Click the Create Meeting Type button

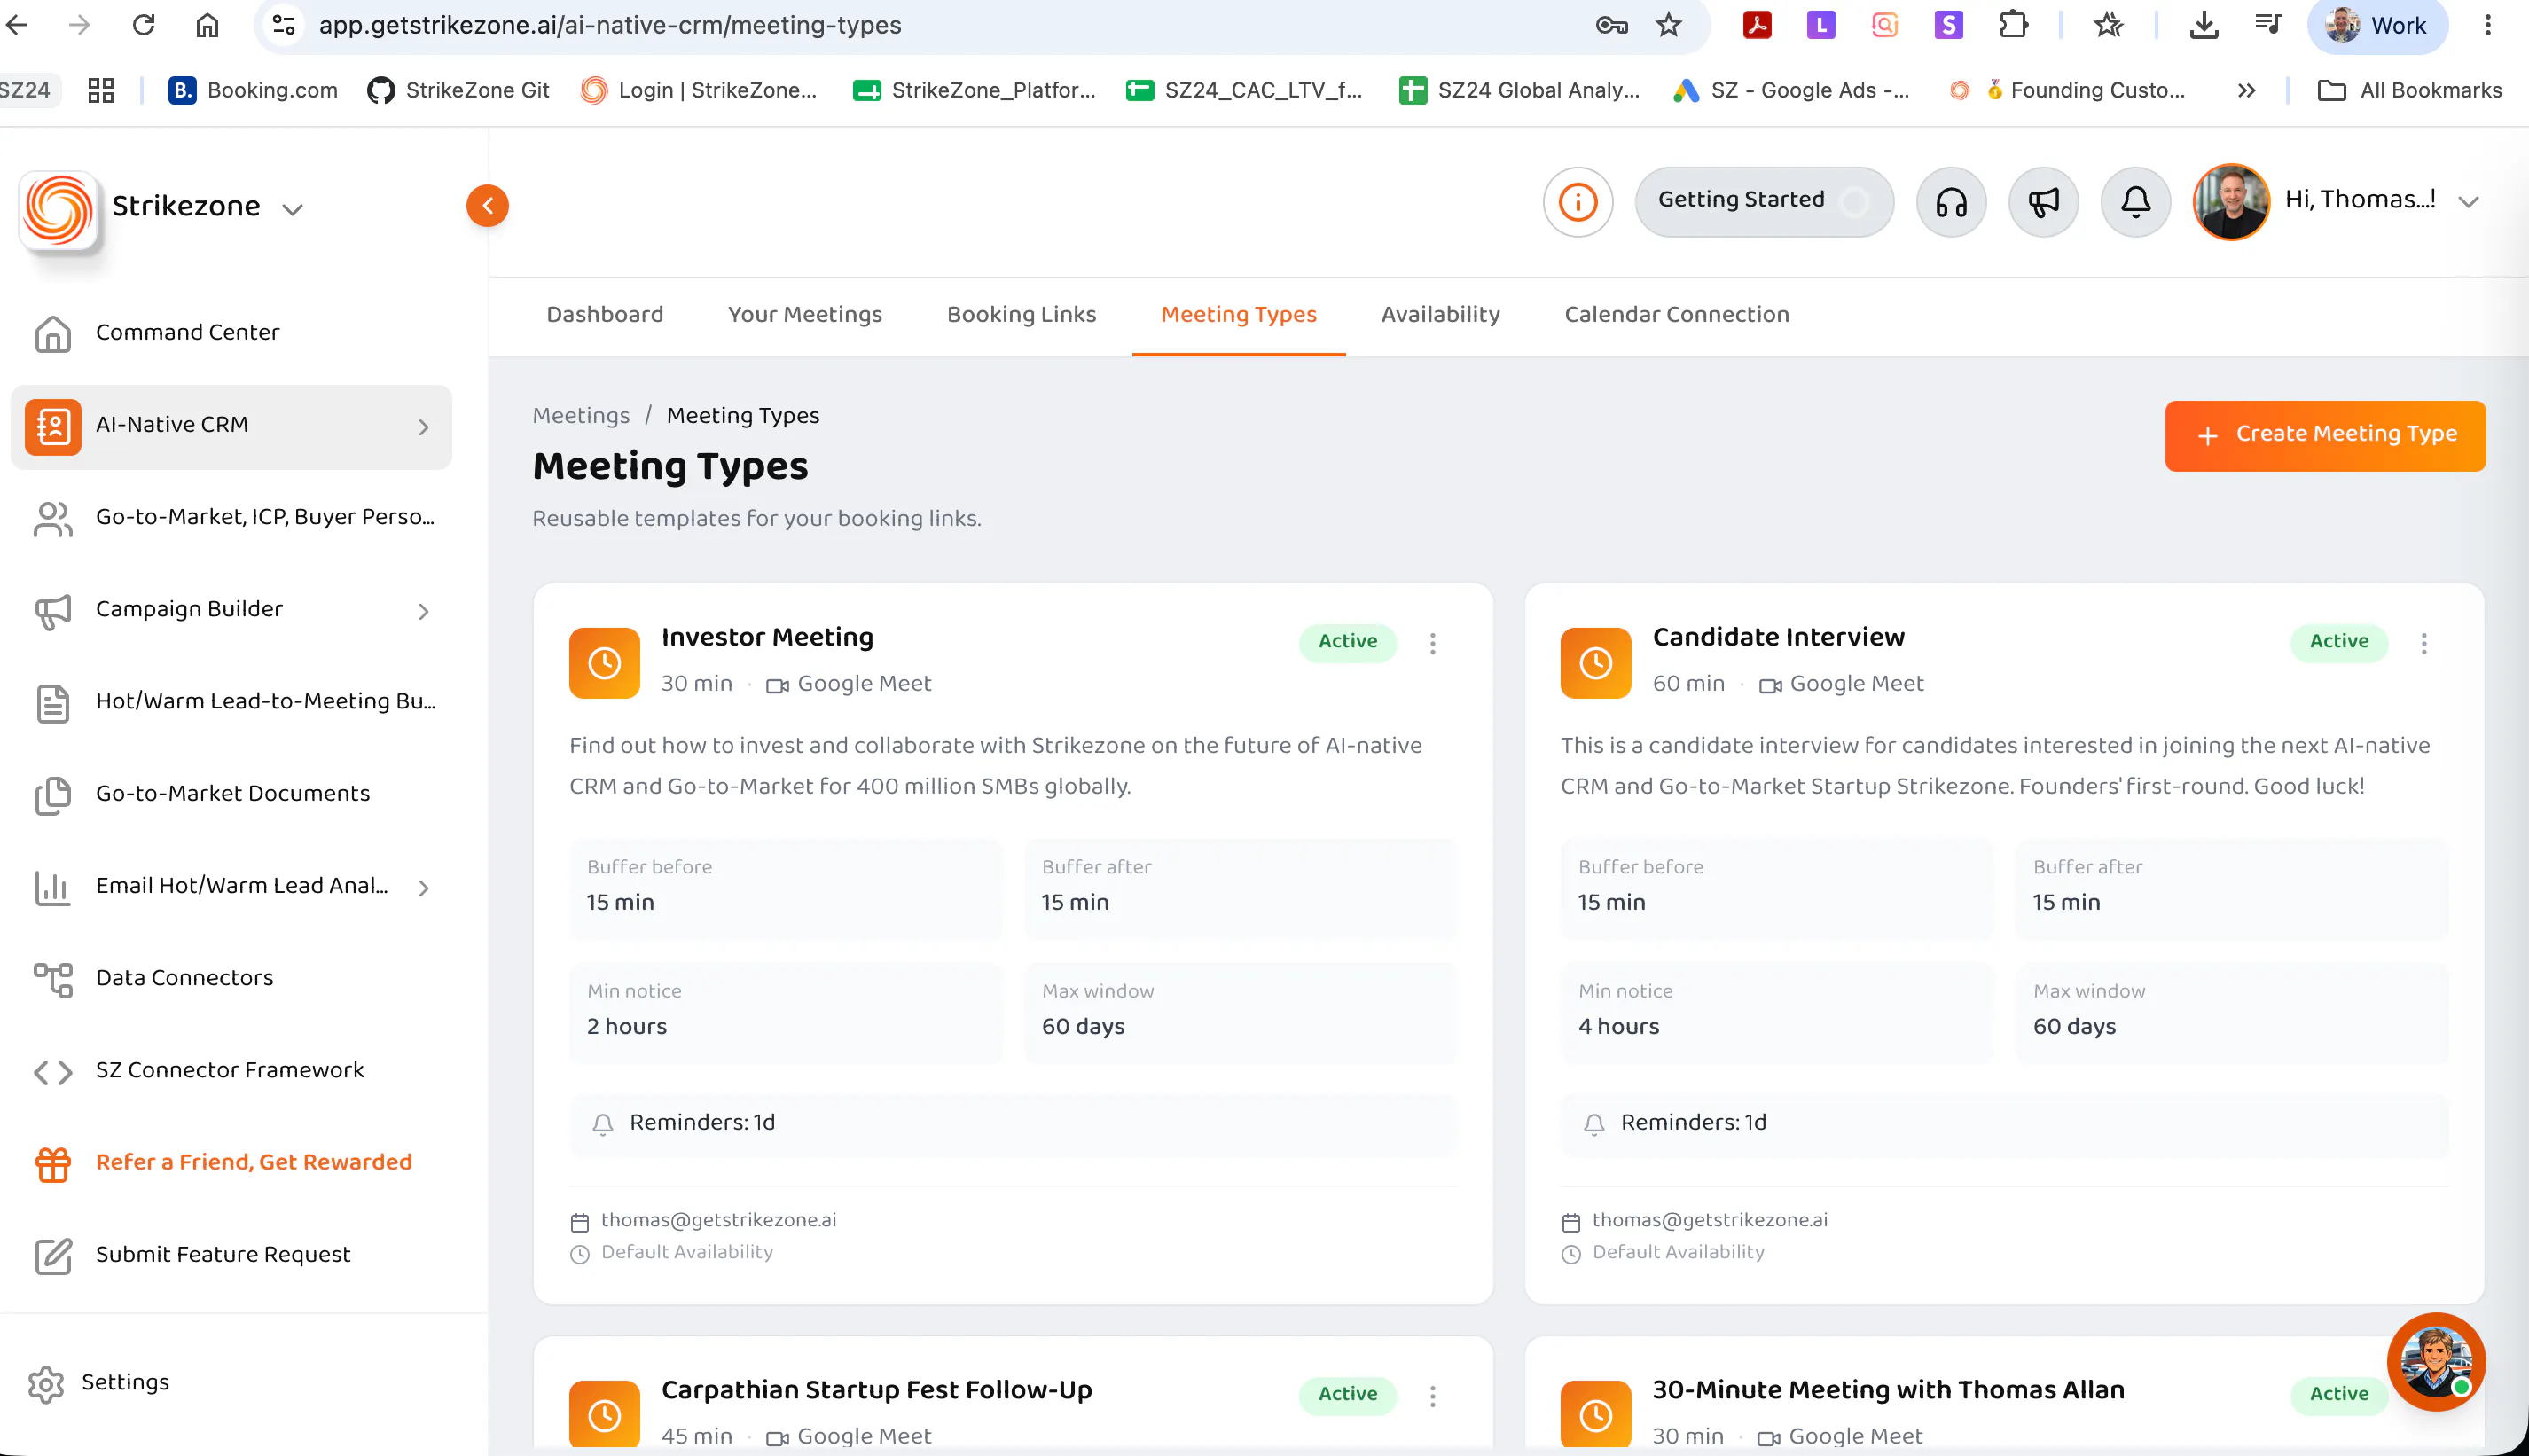point(2324,436)
